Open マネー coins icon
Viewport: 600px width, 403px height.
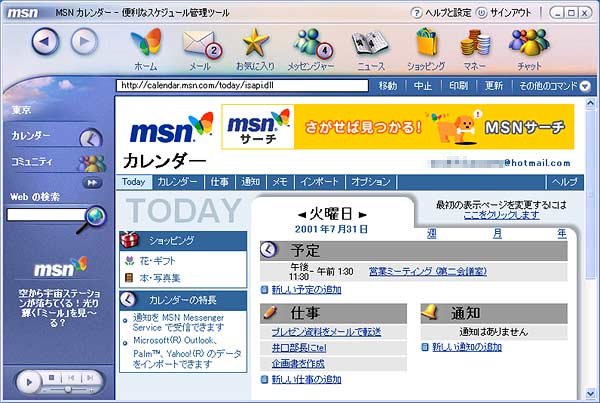[475, 43]
